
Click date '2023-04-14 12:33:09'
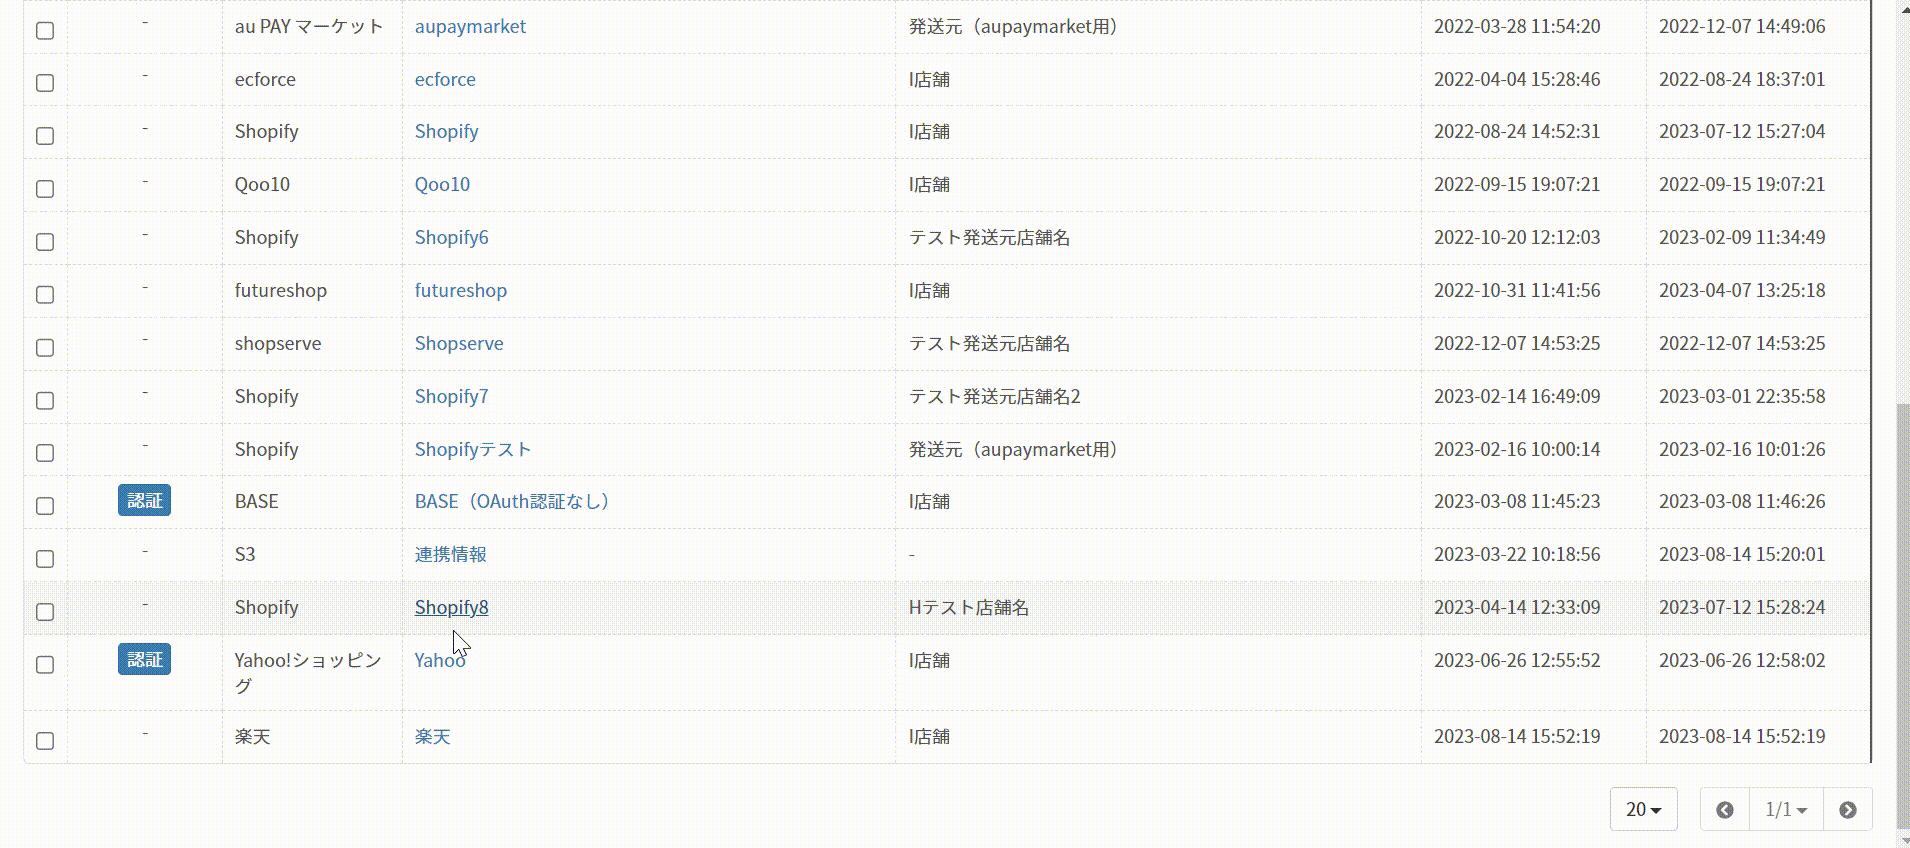pyautogui.click(x=1517, y=608)
